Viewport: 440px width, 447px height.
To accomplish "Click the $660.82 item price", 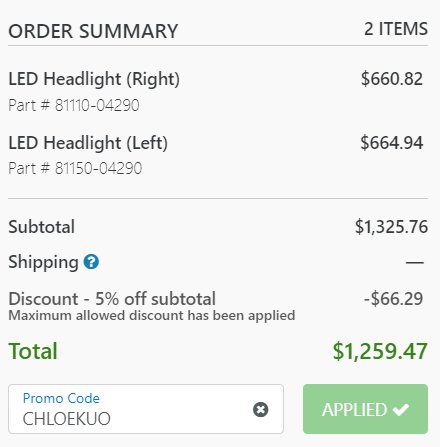I will pyautogui.click(x=392, y=79).
